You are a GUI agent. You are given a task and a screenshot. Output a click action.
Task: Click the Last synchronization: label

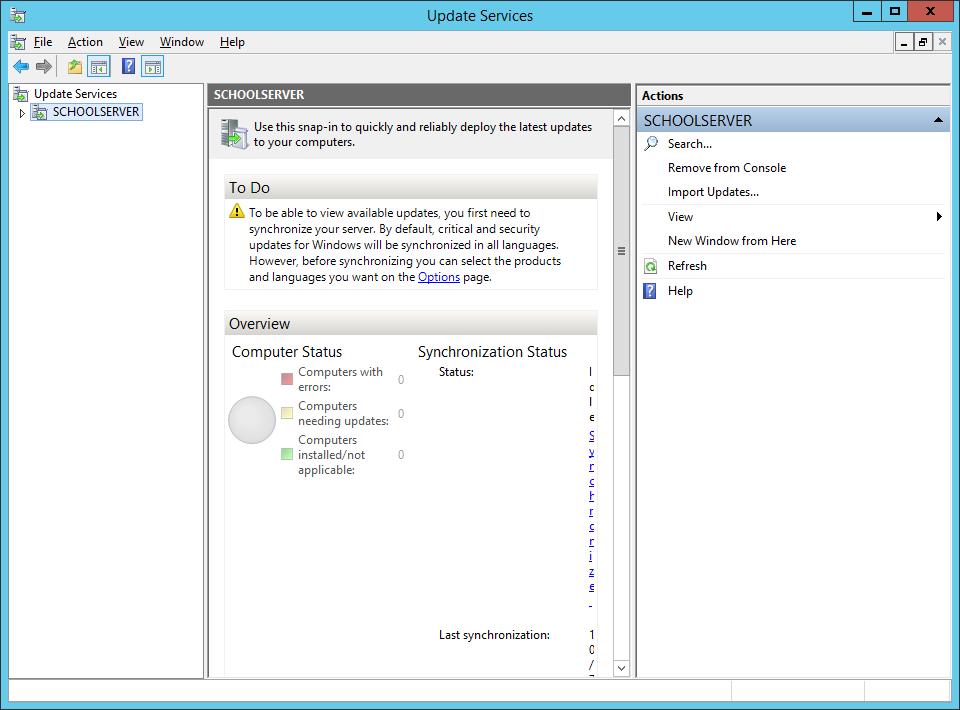(494, 635)
